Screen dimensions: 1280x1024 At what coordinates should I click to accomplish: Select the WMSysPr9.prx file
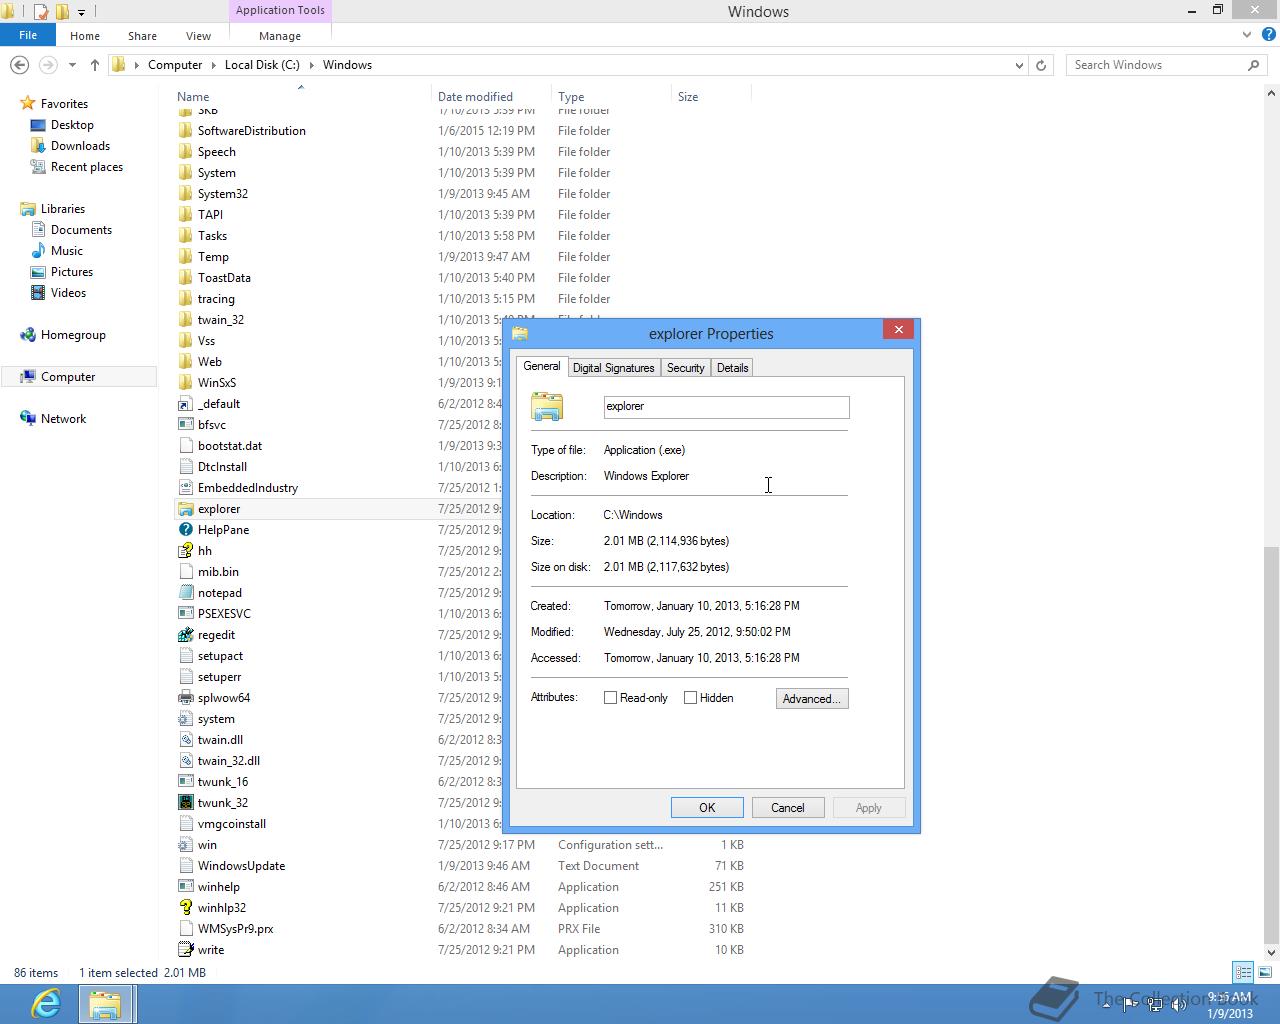pyautogui.click(x=235, y=929)
